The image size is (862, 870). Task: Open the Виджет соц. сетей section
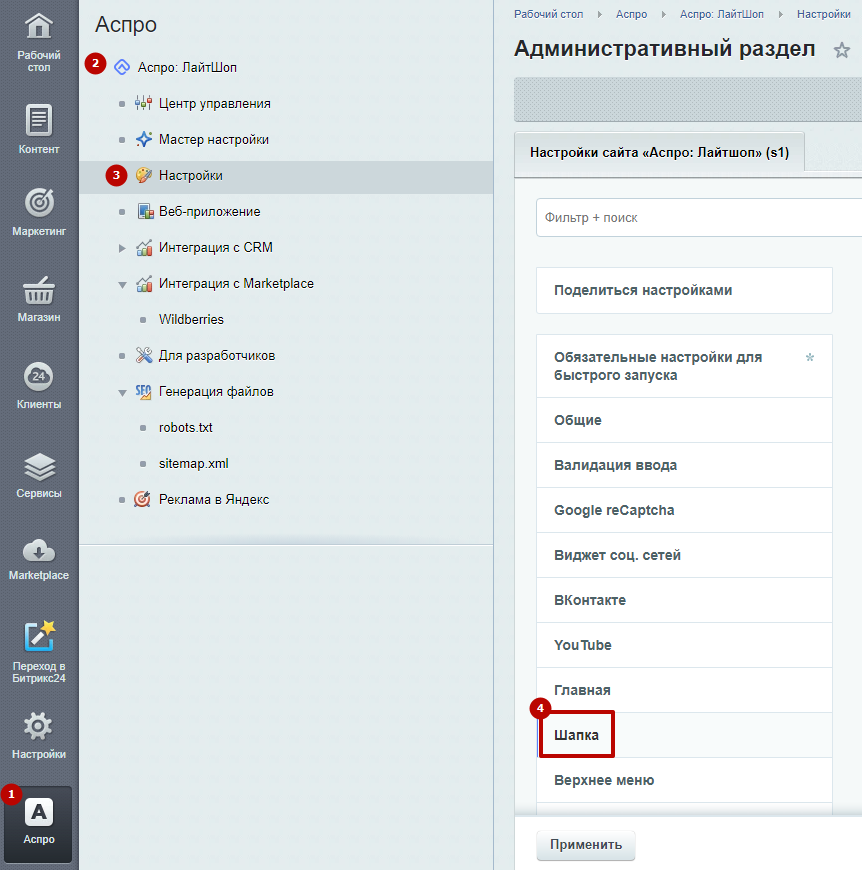[x=684, y=555]
